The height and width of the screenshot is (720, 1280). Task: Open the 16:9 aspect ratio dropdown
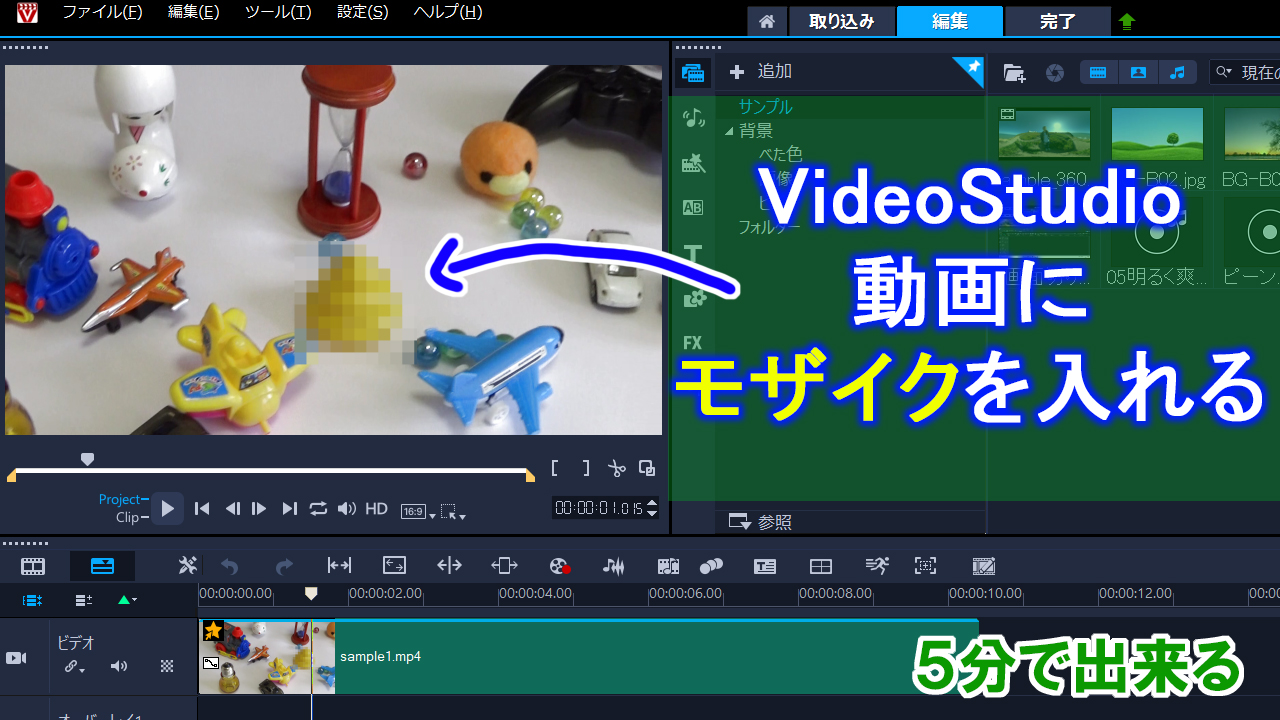tap(418, 511)
